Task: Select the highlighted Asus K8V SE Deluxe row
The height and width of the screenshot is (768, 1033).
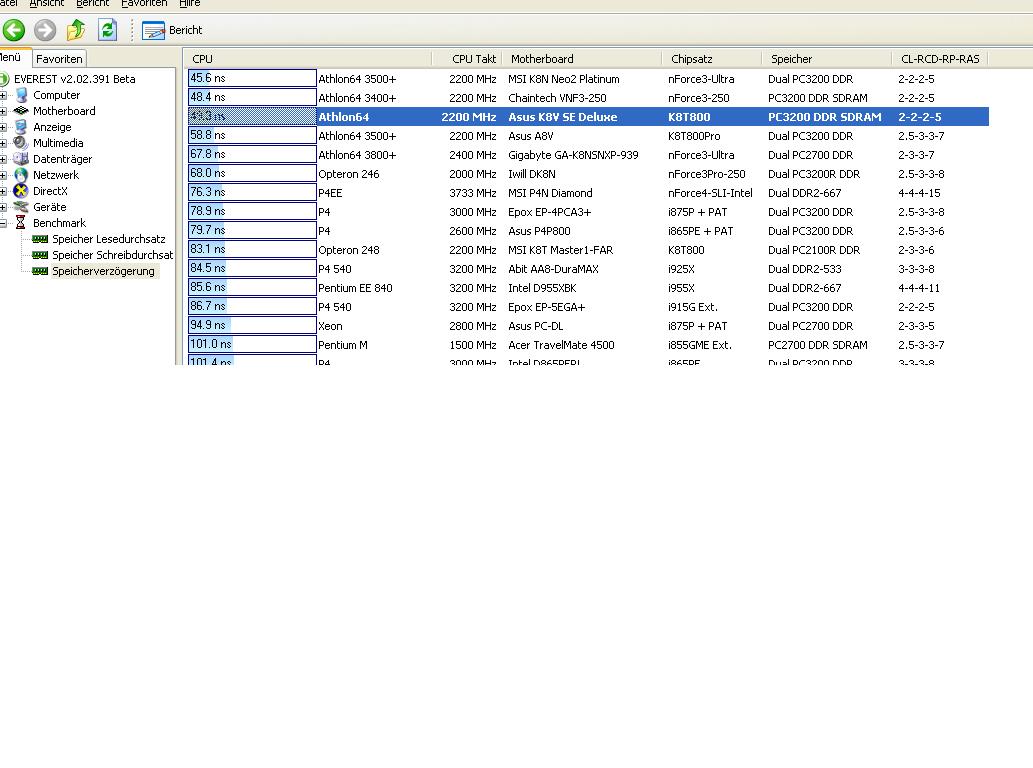Action: coord(588,117)
